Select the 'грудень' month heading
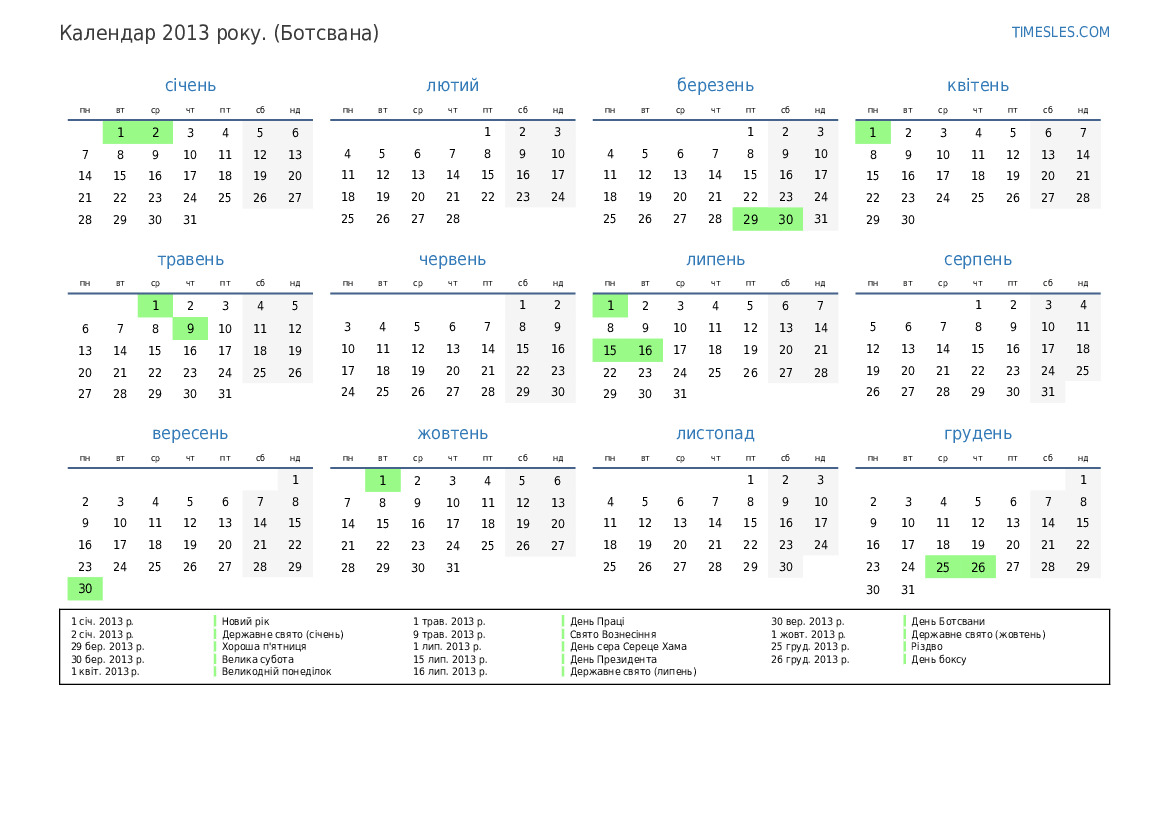The height and width of the screenshot is (827, 1169). coord(977,433)
